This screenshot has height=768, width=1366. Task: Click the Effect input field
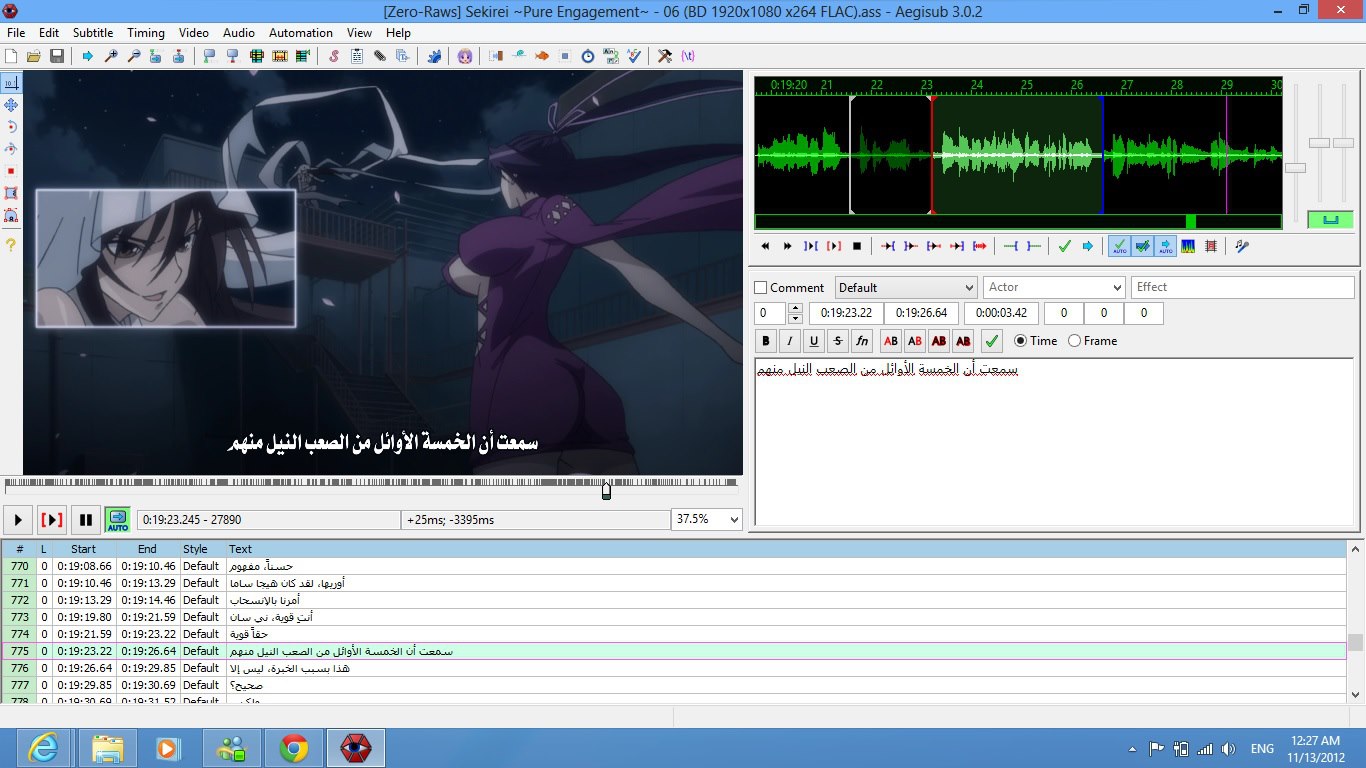[x=1243, y=288]
